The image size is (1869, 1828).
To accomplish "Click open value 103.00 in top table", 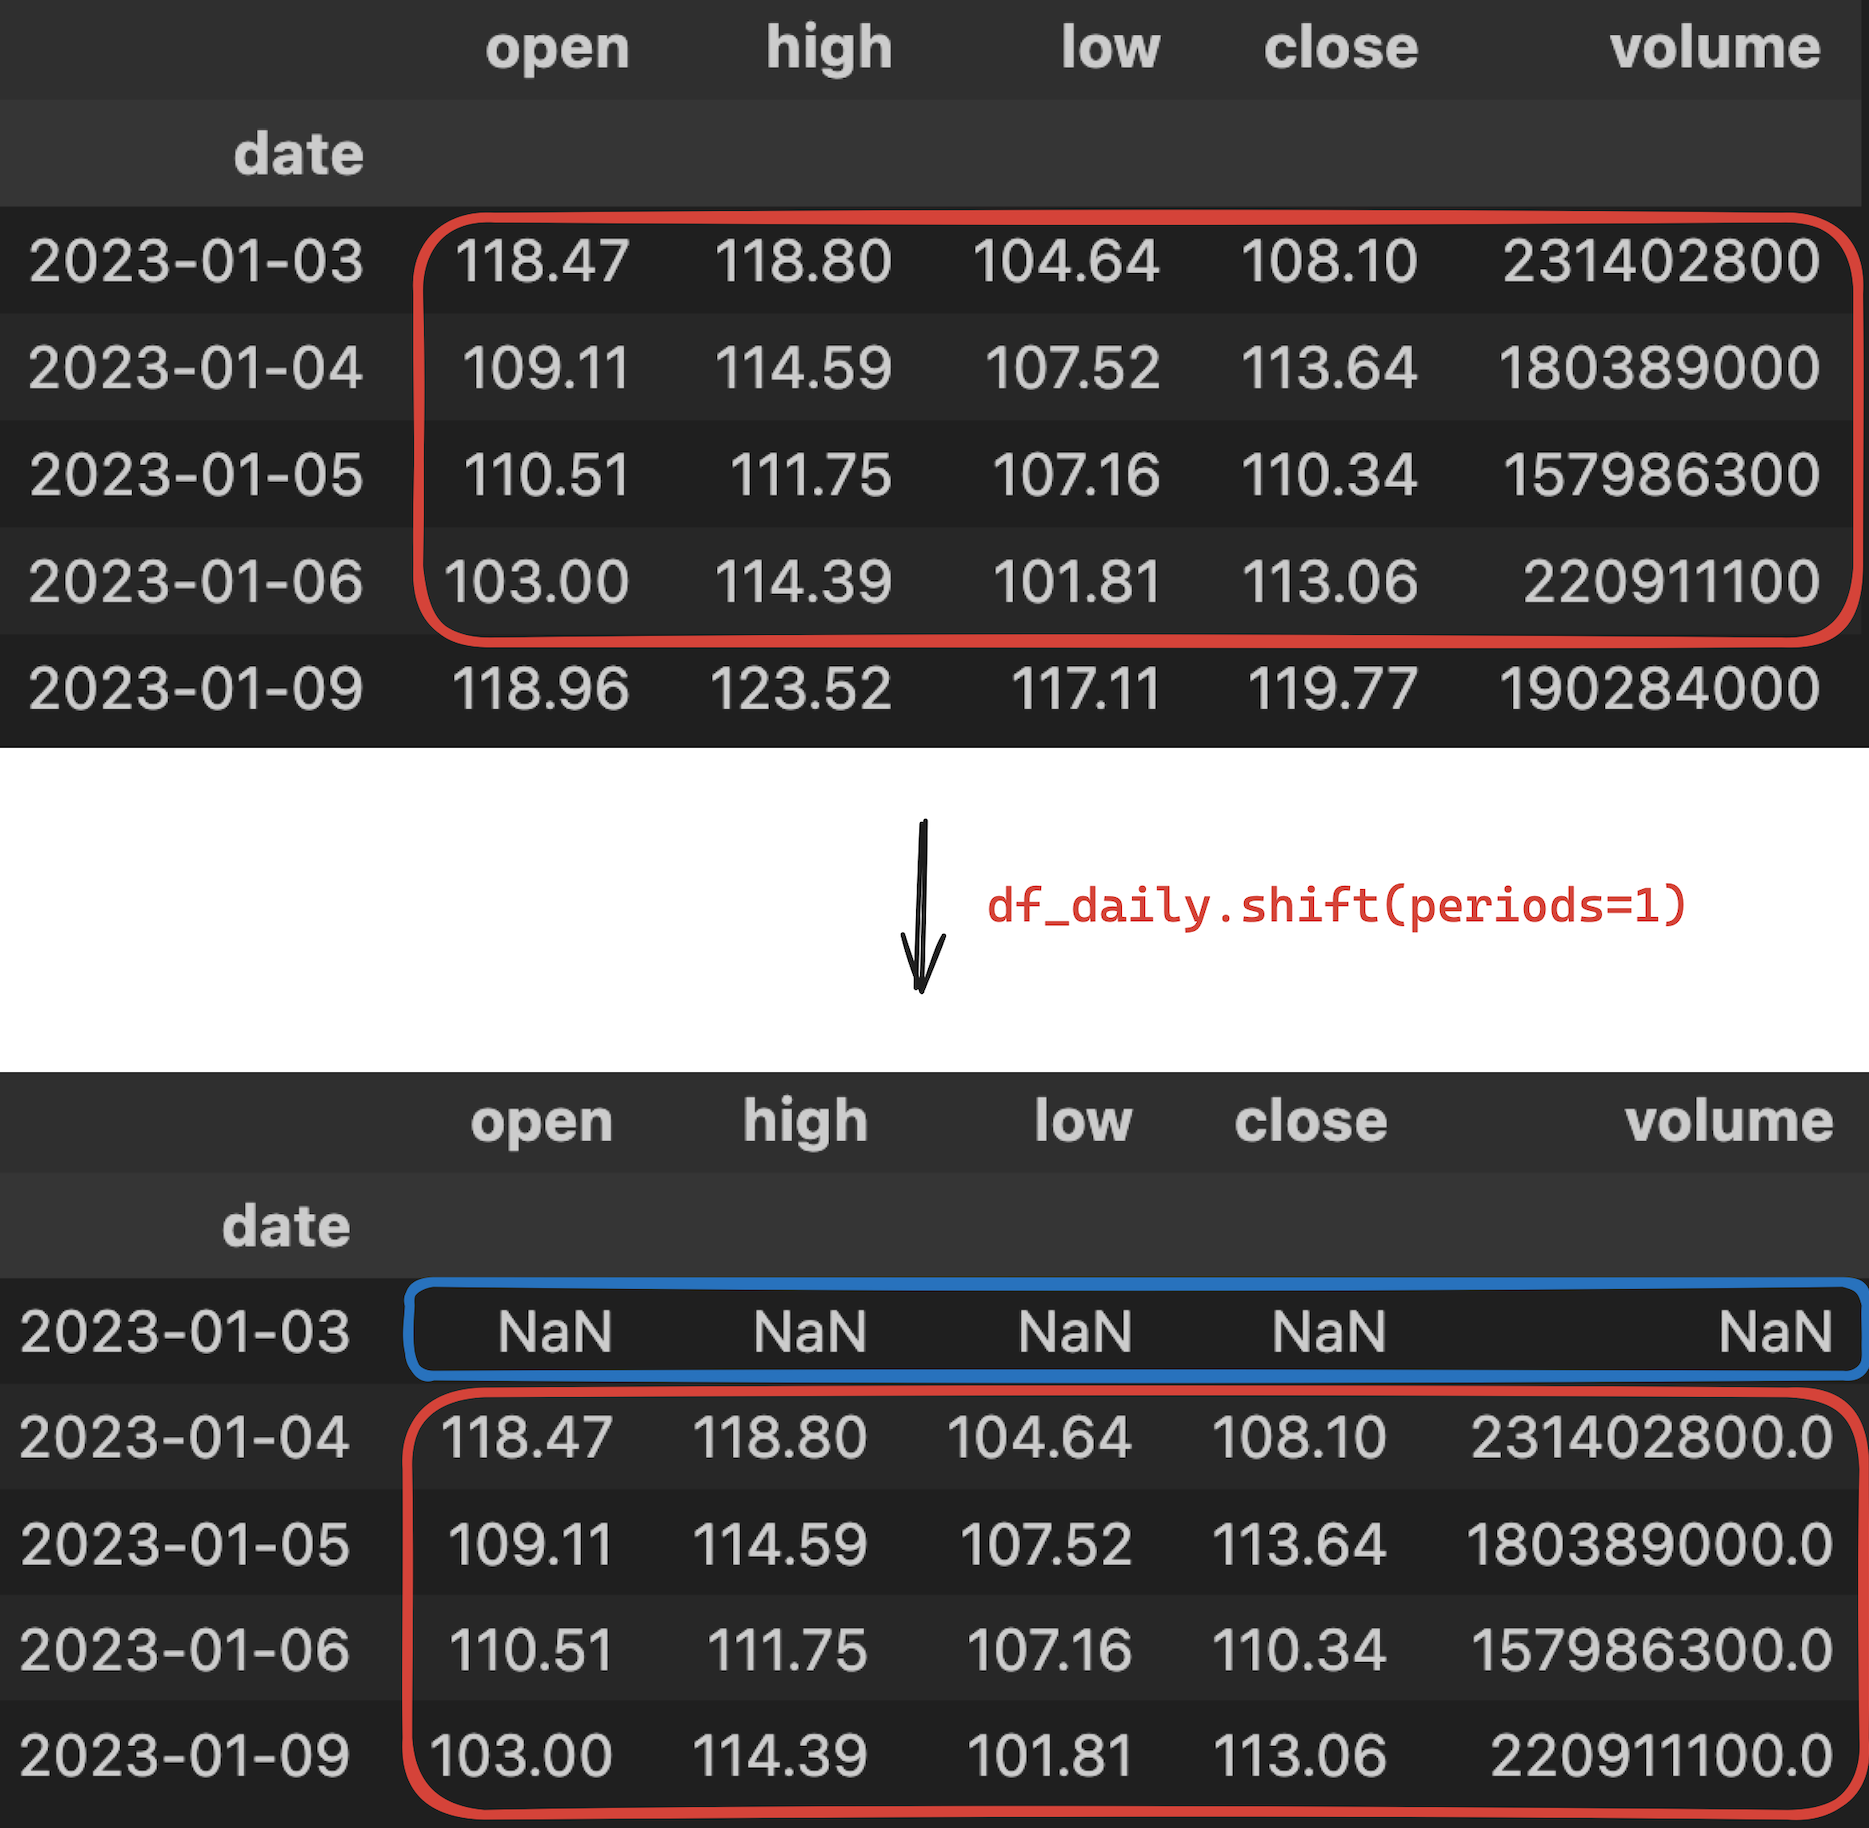I will tap(537, 581).
